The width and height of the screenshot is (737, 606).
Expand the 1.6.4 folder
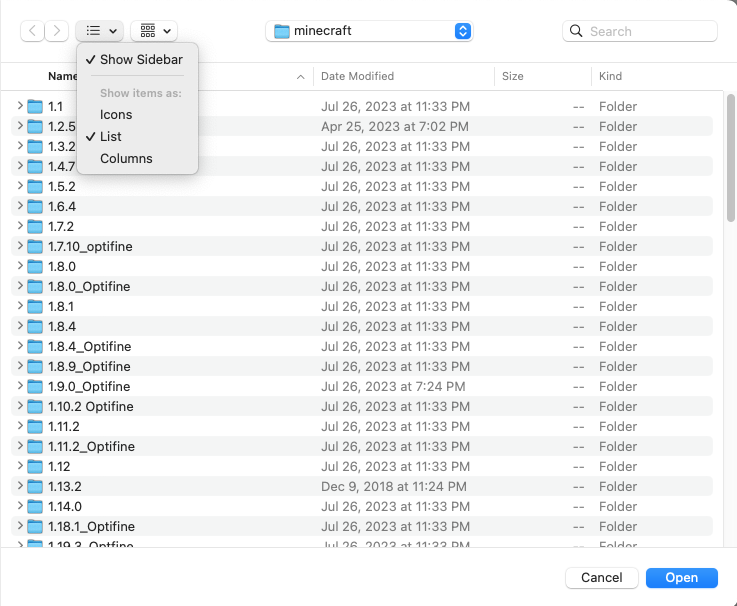pyautogui.click(x=20, y=206)
